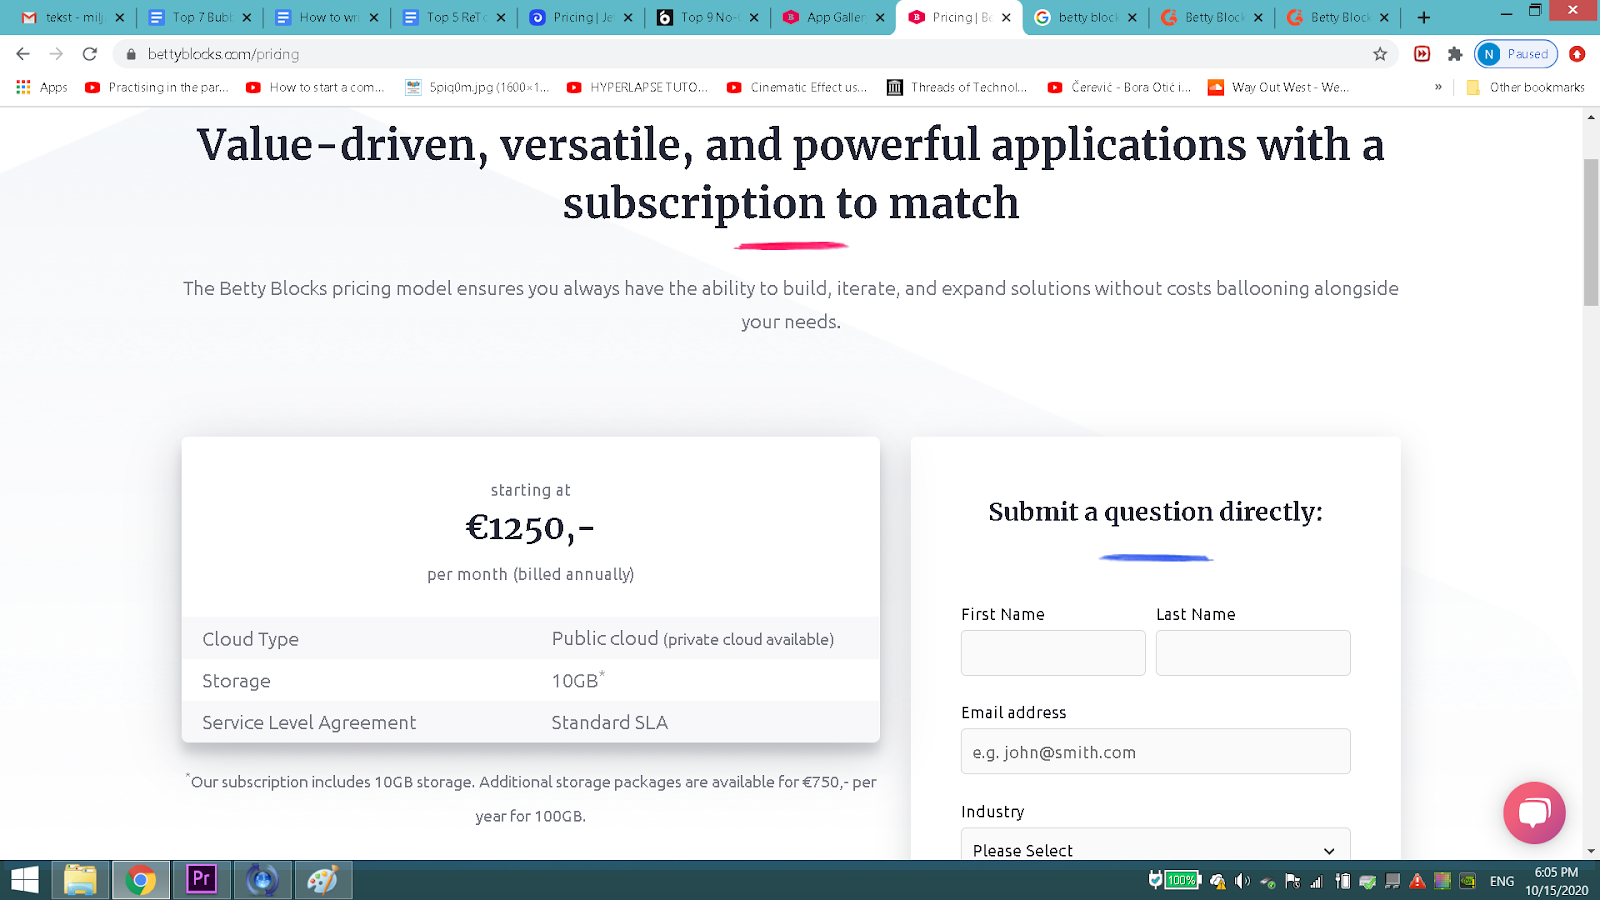Open the HYPERLAPSE TUTO... bookmark
The image size is (1600, 900).
[637, 87]
